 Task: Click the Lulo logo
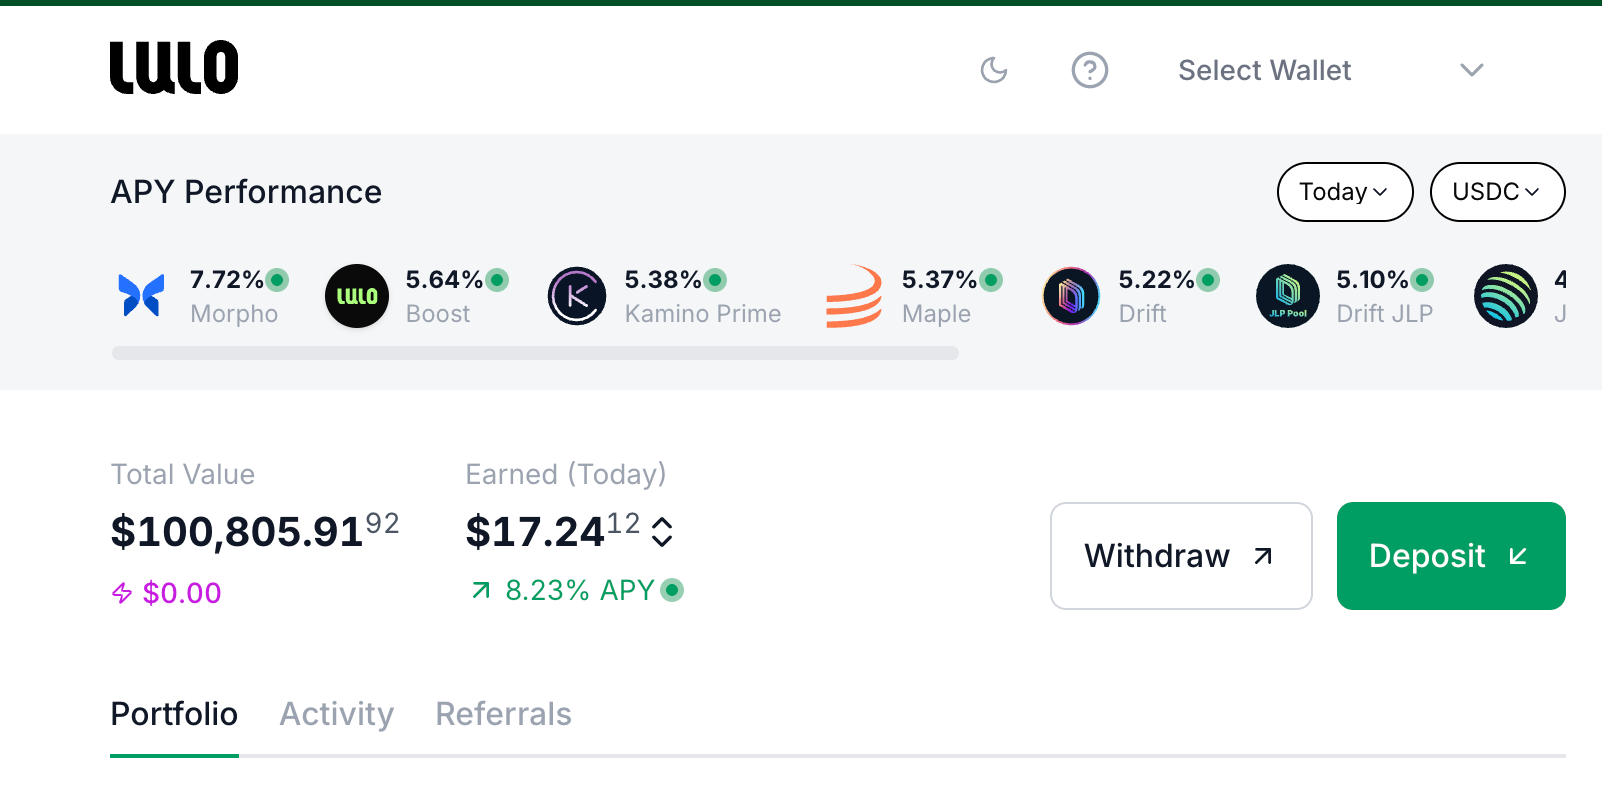pos(174,68)
